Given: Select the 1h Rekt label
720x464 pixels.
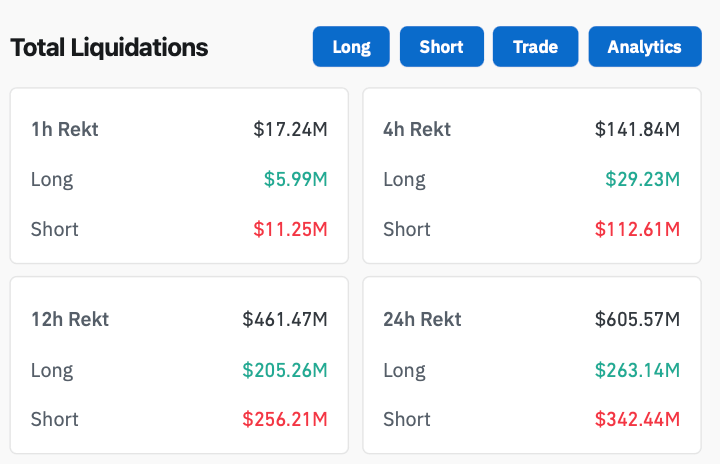Looking at the screenshot, I should [65, 129].
